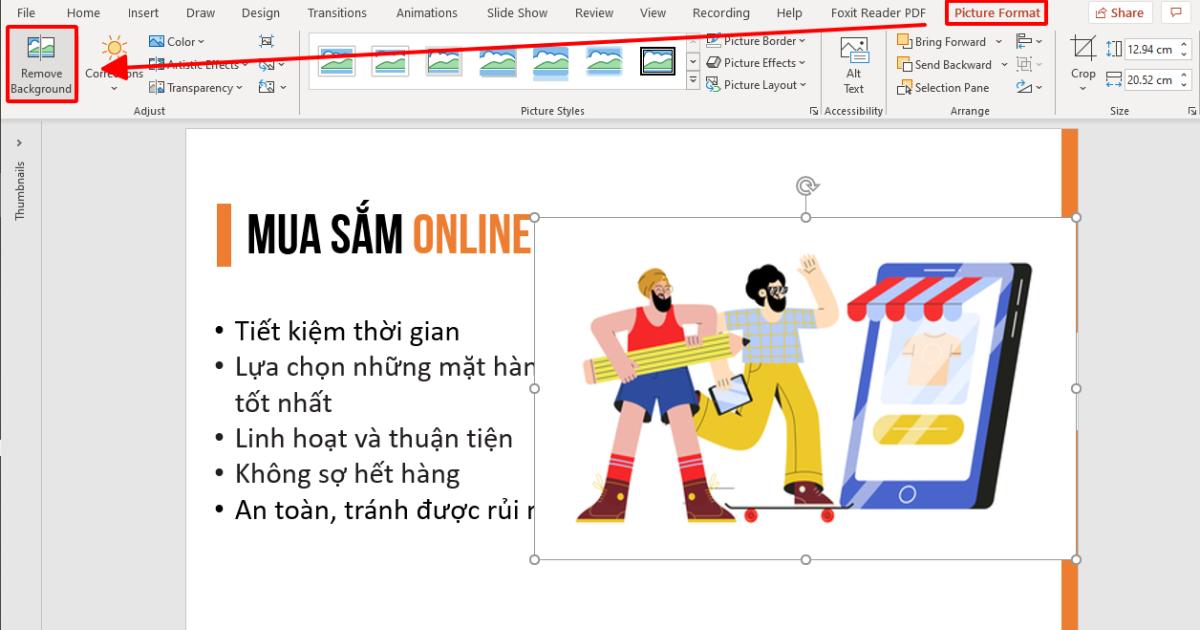
Task: Open the Color dropdown
Action: [x=176, y=42]
